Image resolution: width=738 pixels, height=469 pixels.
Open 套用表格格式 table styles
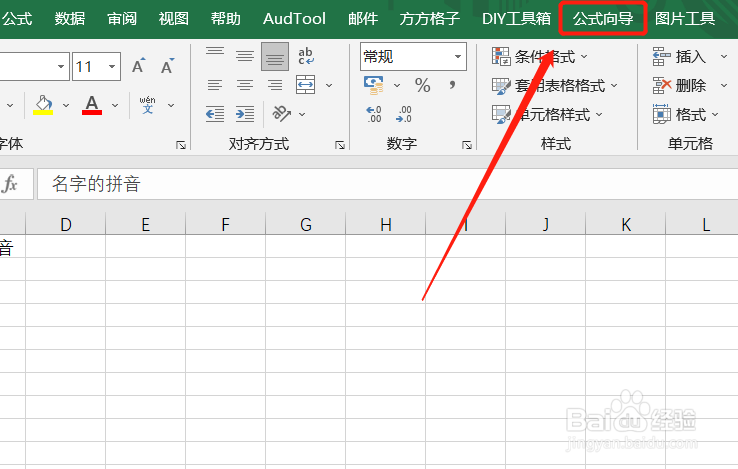click(x=554, y=86)
